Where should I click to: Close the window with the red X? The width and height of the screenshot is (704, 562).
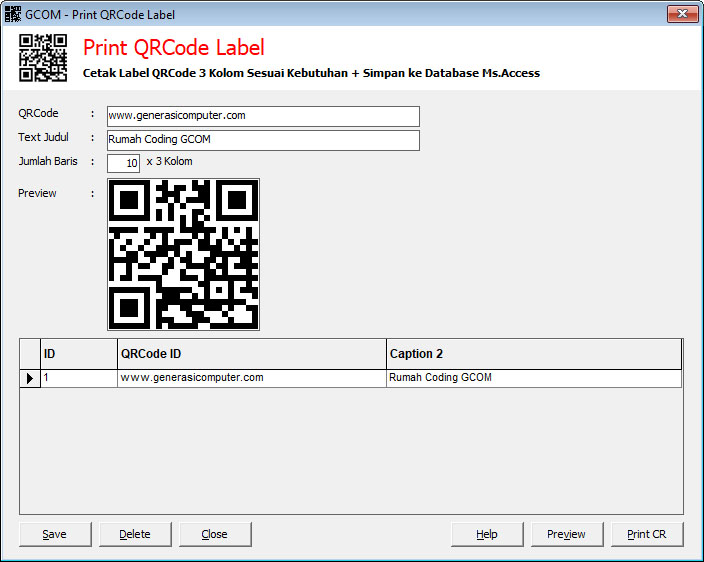coord(681,13)
